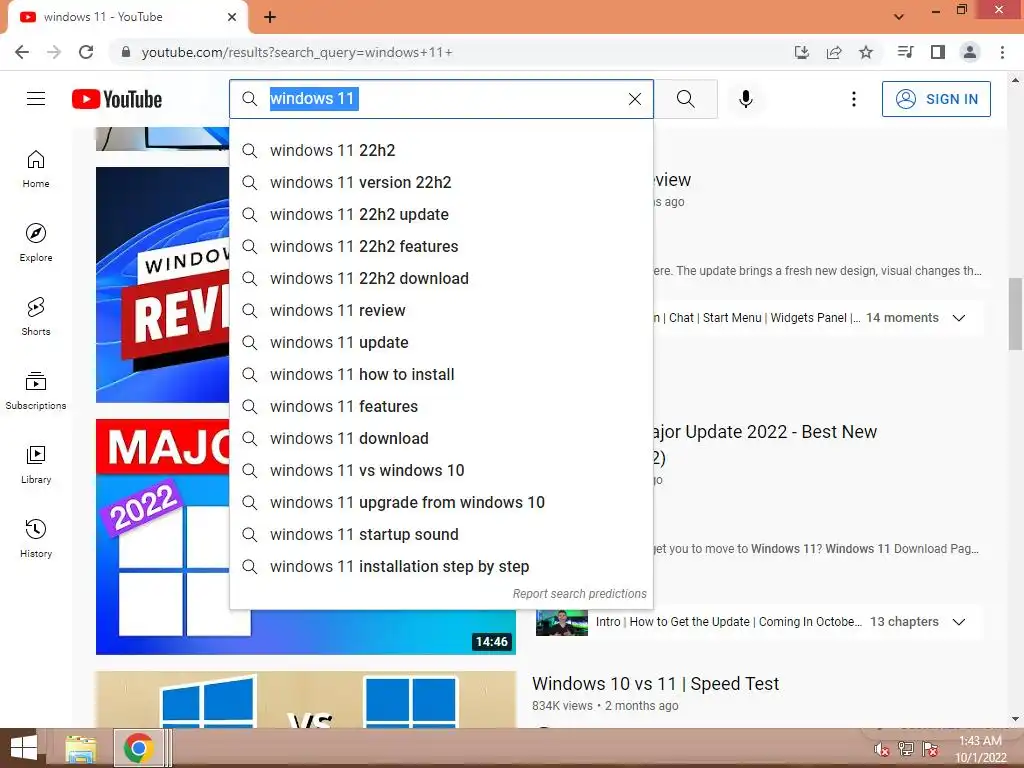Select the 'windows 11 - YouTube' tab
The height and width of the screenshot is (768, 1024).
[x=127, y=17]
